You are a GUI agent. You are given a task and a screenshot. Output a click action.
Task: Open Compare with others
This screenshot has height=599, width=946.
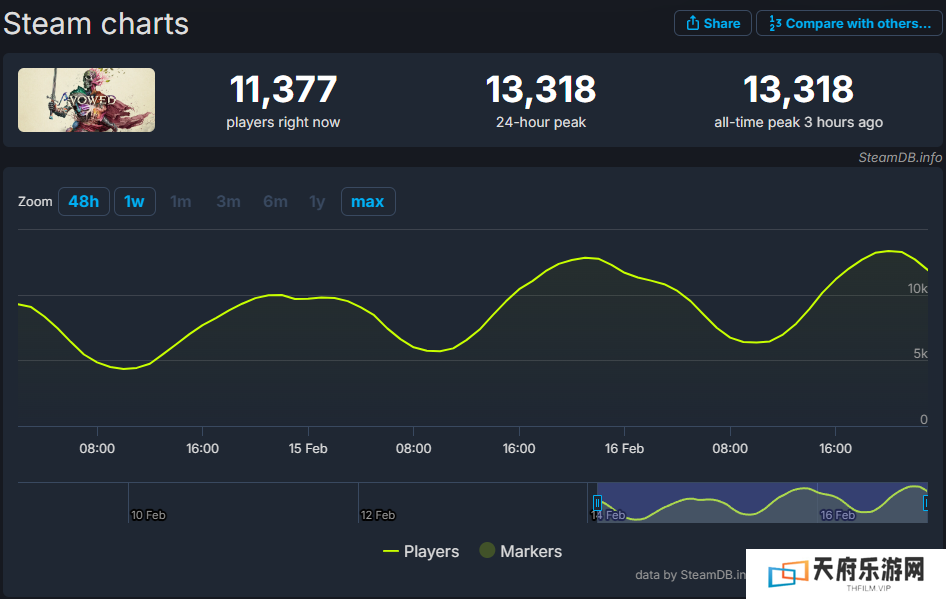coord(849,24)
